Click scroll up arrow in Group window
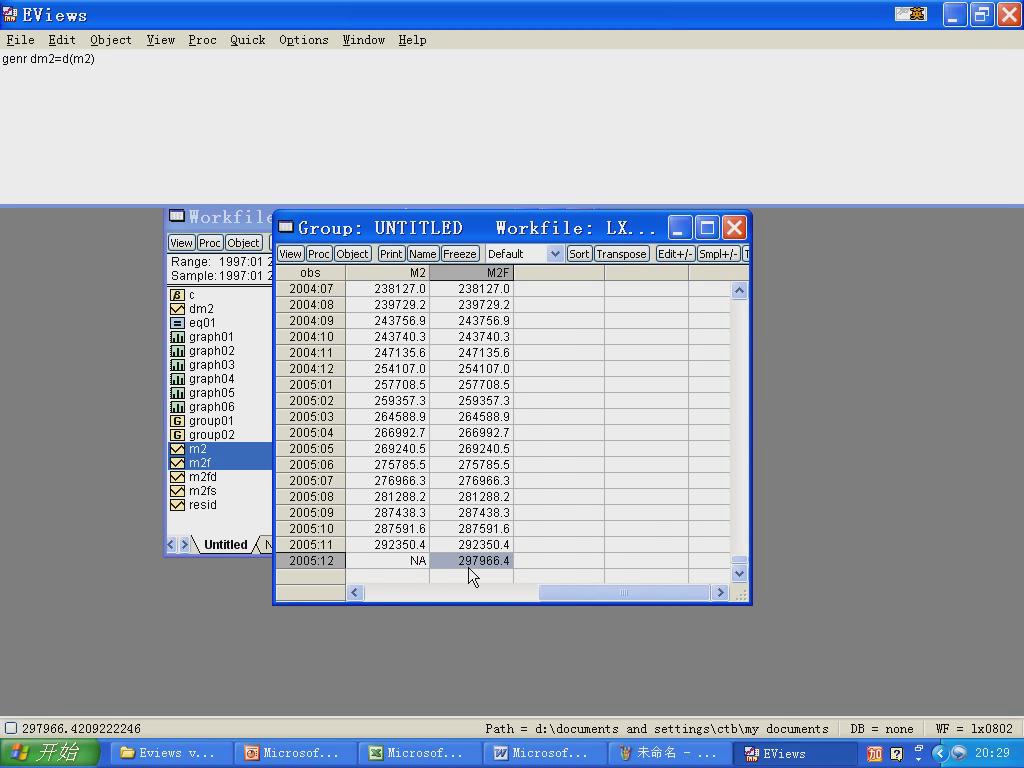The image size is (1024, 768). tap(739, 290)
